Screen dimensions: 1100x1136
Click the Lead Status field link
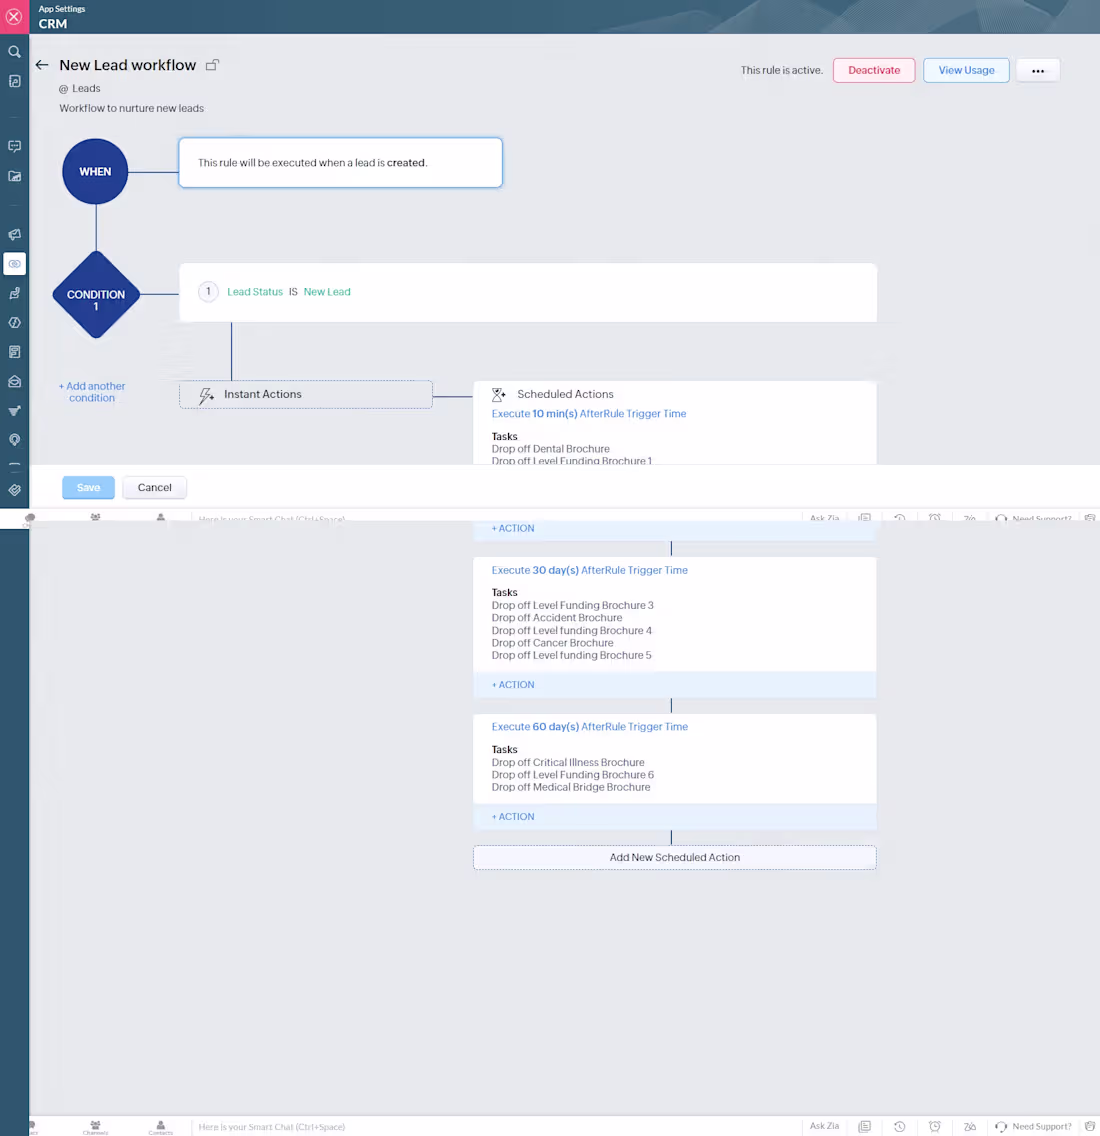[255, 292]
